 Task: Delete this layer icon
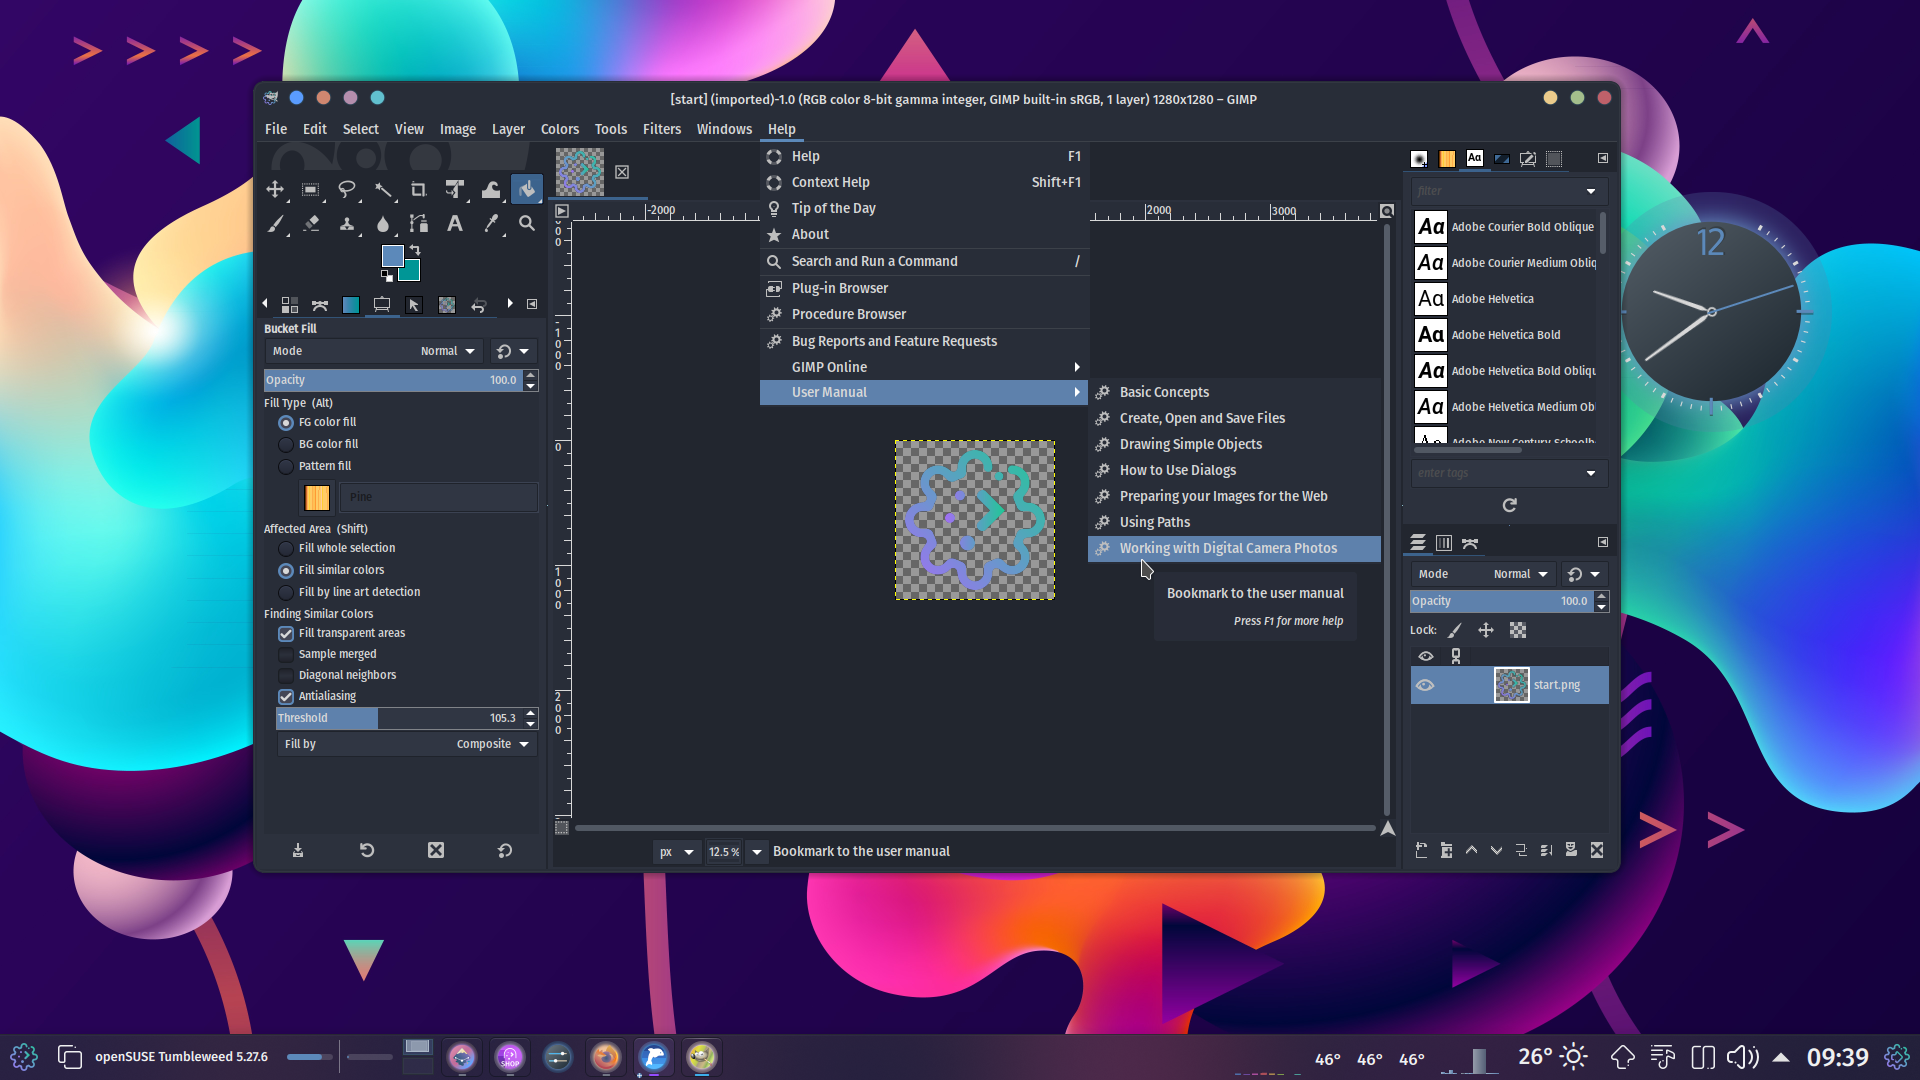pyautogui.click(x=1597, y=850)
